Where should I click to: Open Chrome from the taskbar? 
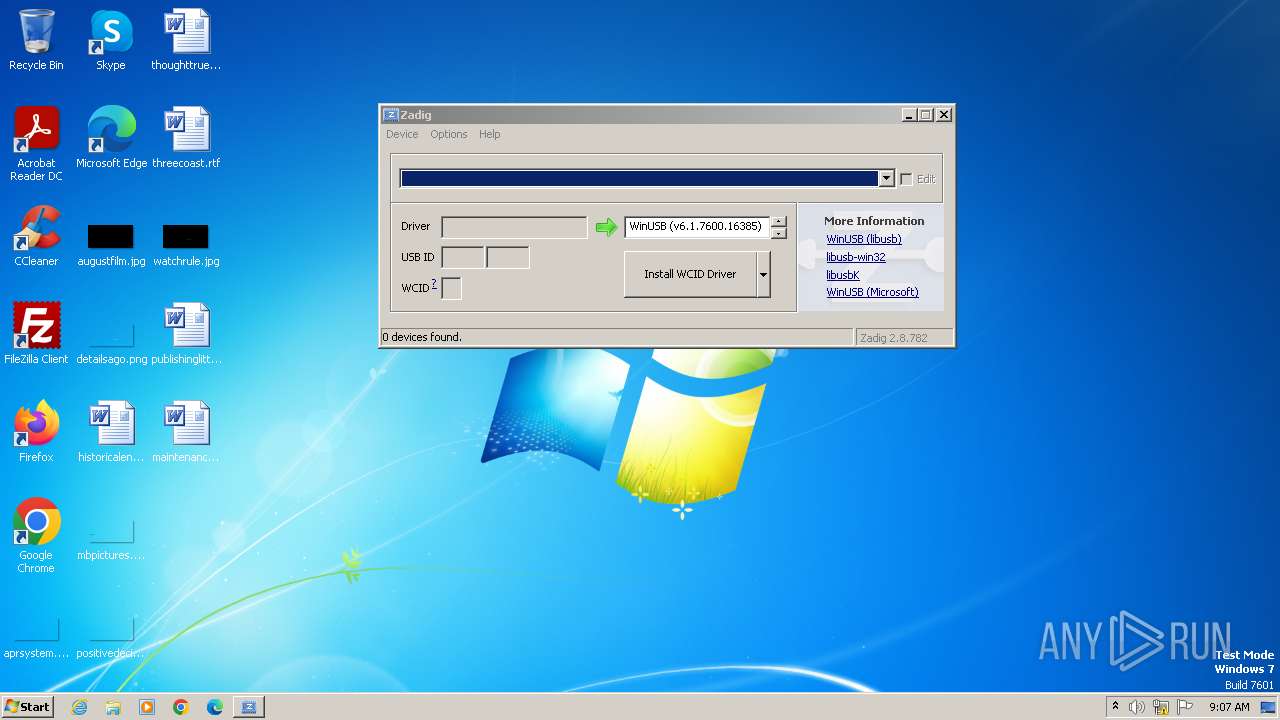point(181,707)
